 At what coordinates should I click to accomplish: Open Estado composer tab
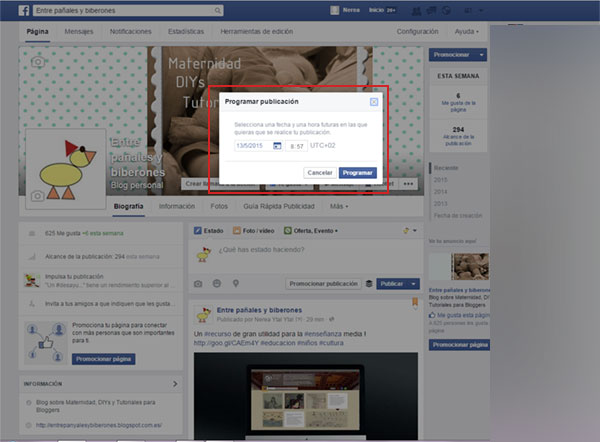coord(209,231)
